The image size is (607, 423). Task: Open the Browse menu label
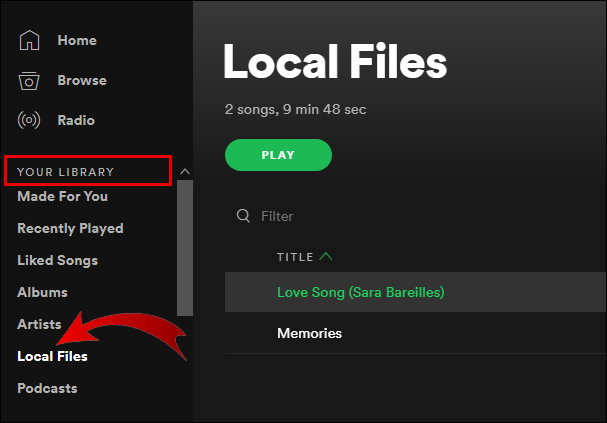82,80
